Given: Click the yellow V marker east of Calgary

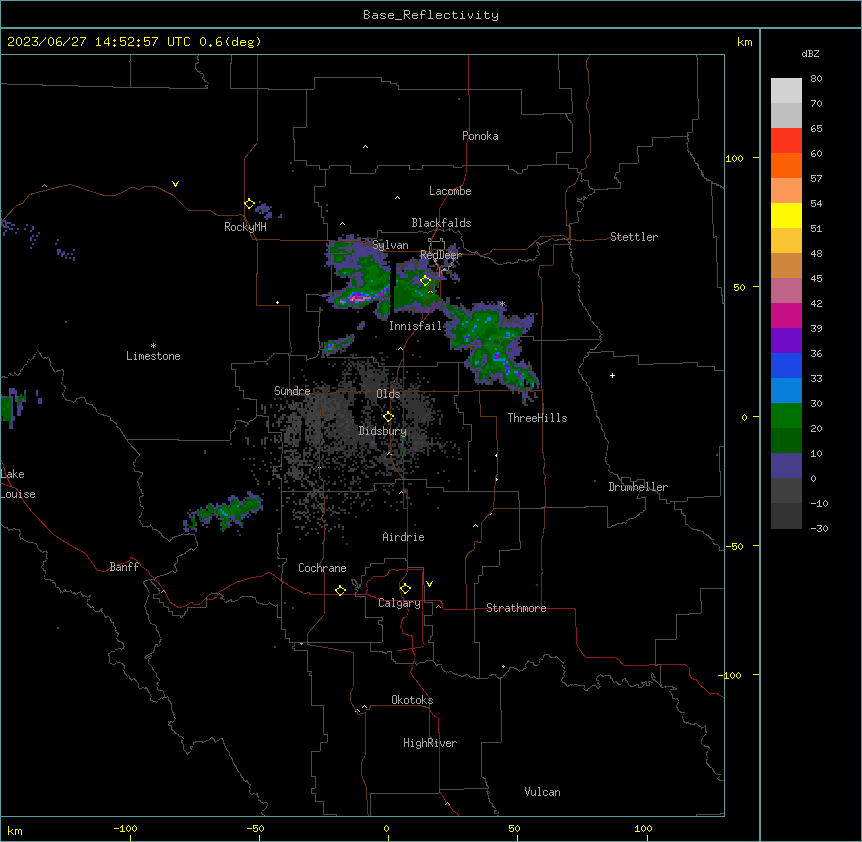Looking at the screenshot, I should tap(429, 584).
